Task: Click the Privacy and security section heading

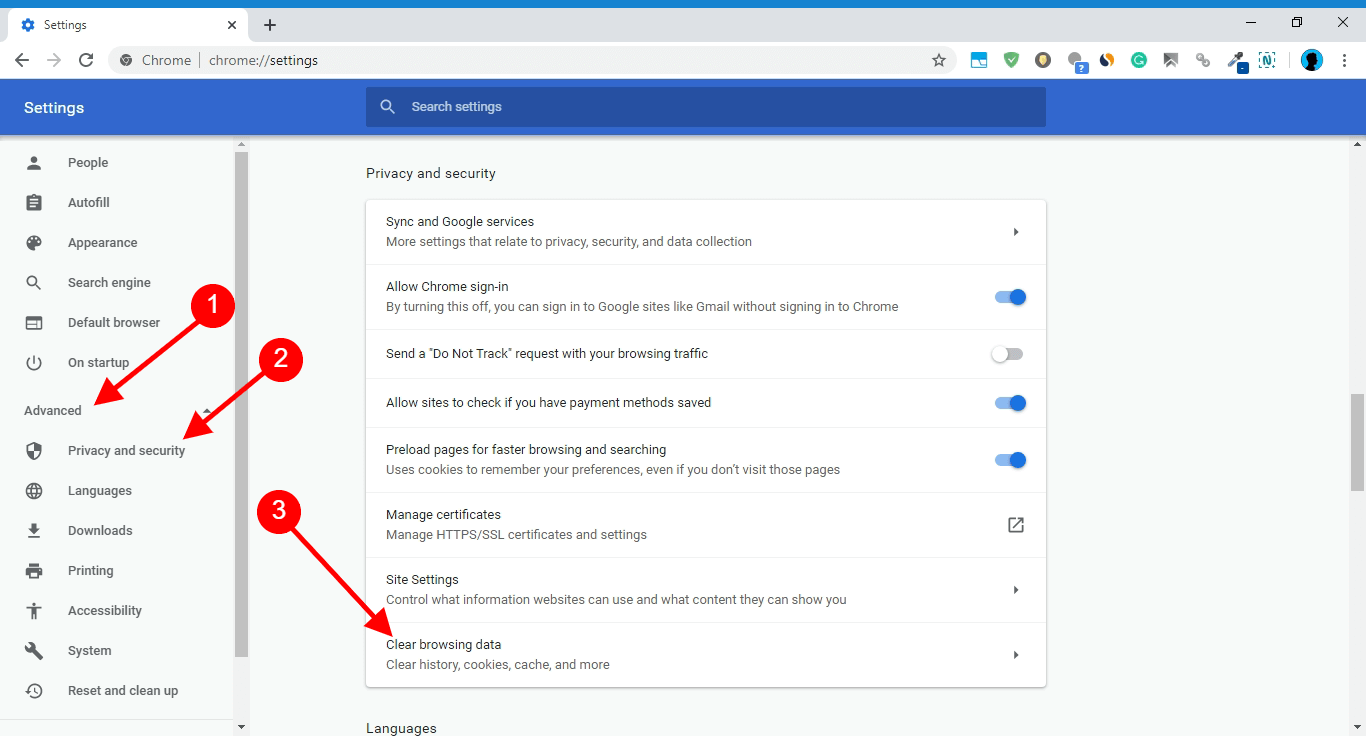Action: pos(431,173)
